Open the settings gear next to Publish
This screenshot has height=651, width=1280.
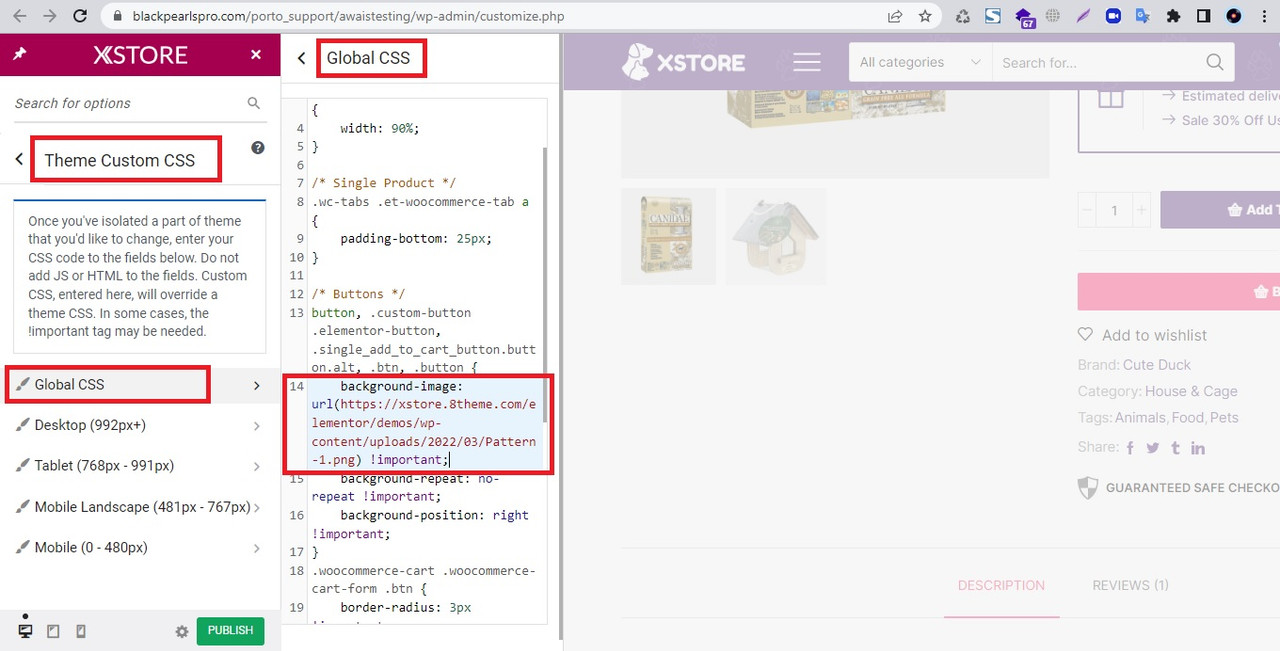(x=182, y=631)
